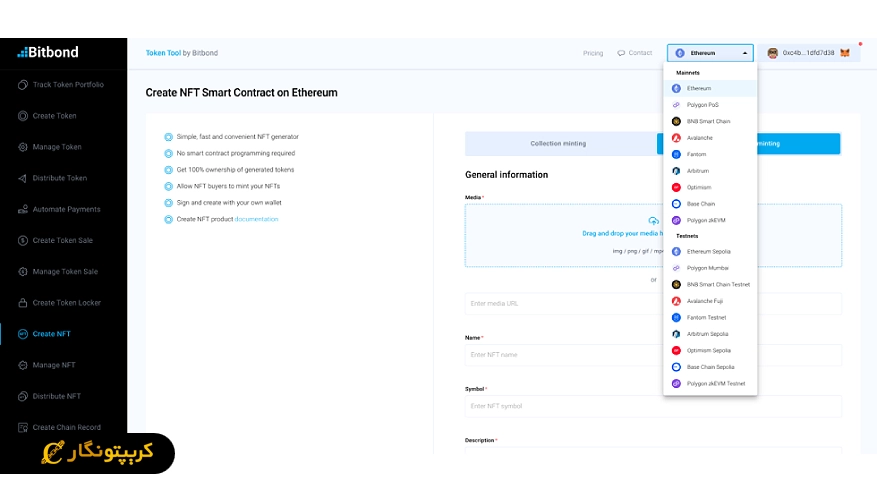The width and height of the screenshot is (877, 493).
Task: Choose the Optimism network icon
Action: (677, 187)
